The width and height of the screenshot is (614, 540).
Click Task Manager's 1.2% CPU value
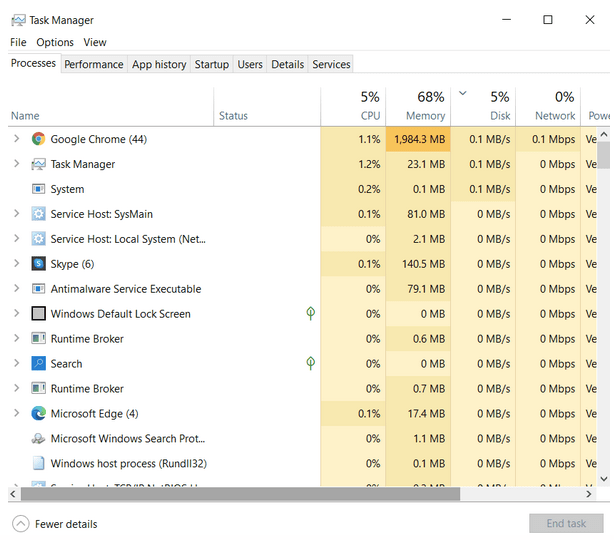coord(369,164)
